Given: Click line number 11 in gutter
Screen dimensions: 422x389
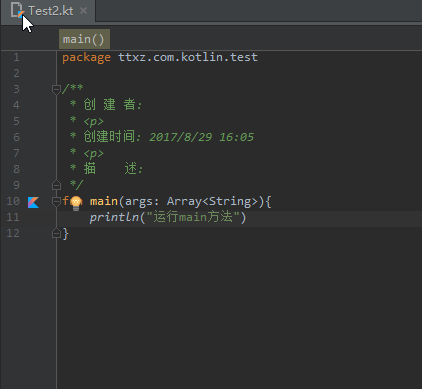Looking at the screenshot, I should [13, 217].
